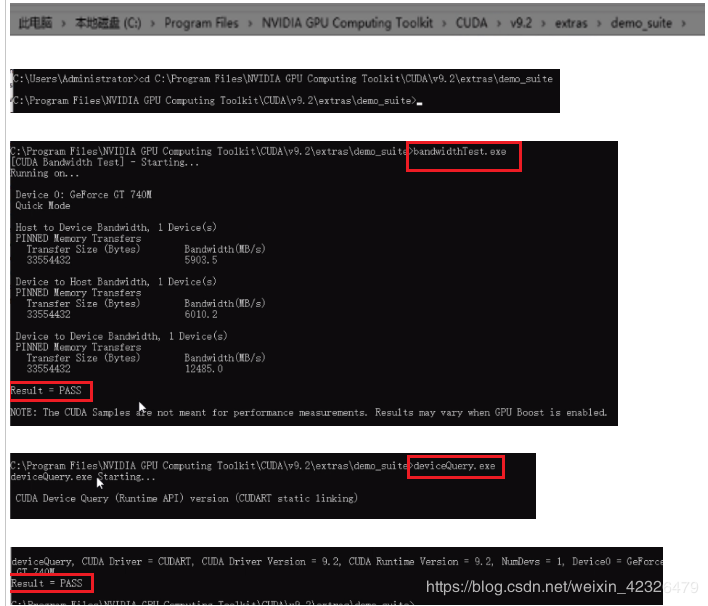
Task: Click the demo_suite breadcrumb segment
Action: click(x=641, y=23)
